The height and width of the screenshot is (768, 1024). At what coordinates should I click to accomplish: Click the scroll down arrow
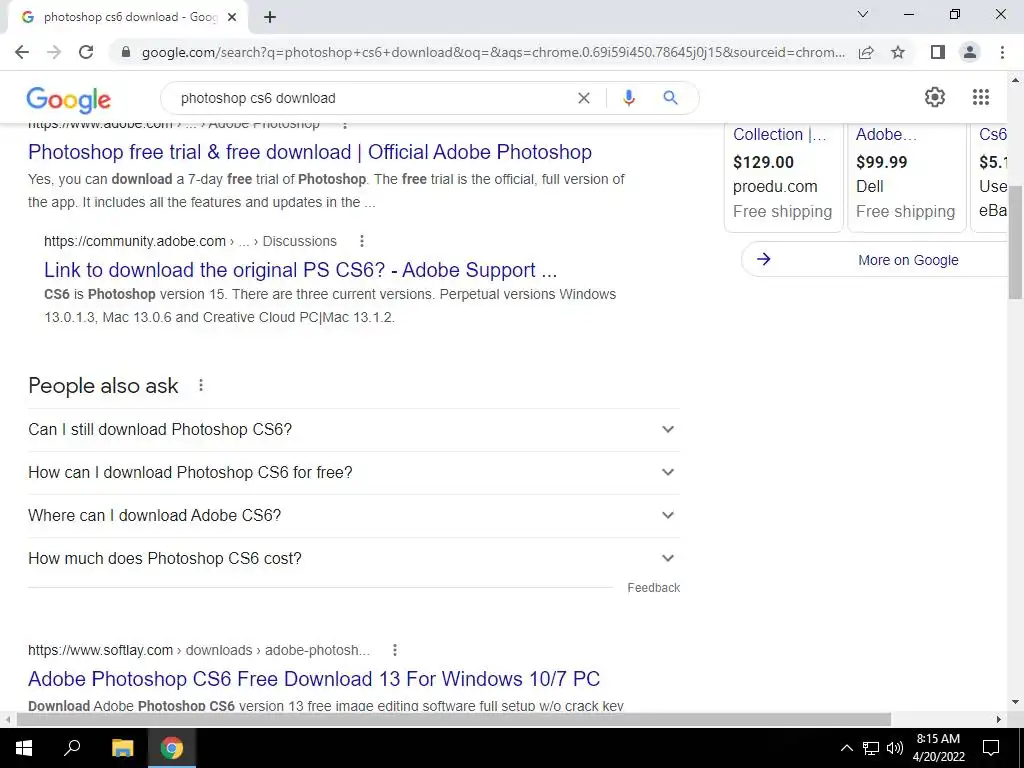click(x=1015, y=703)
